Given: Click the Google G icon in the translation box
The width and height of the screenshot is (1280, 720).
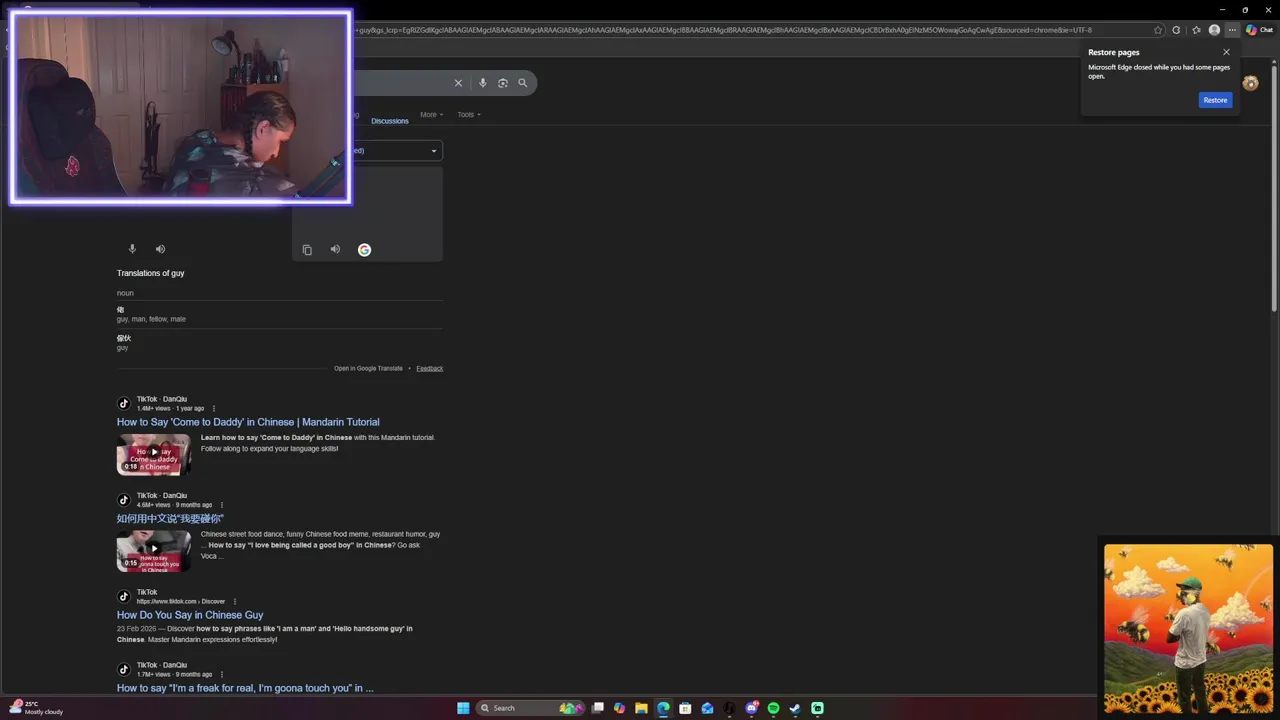Looking at the screenshot, I should tap(364, 250).
